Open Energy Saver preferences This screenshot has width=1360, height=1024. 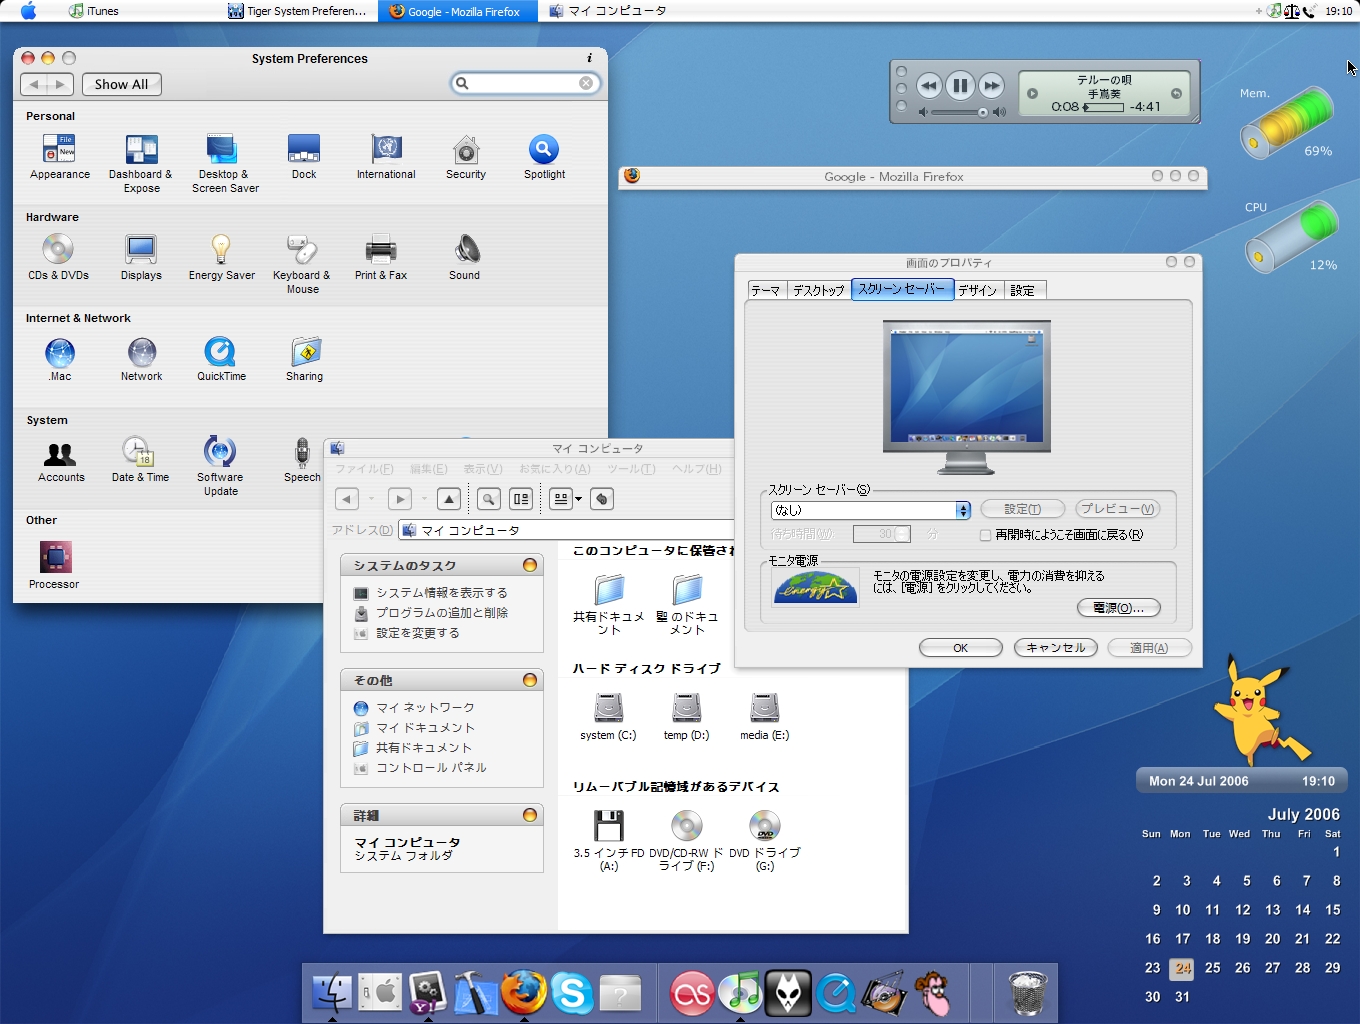click(x=221, y=257)
